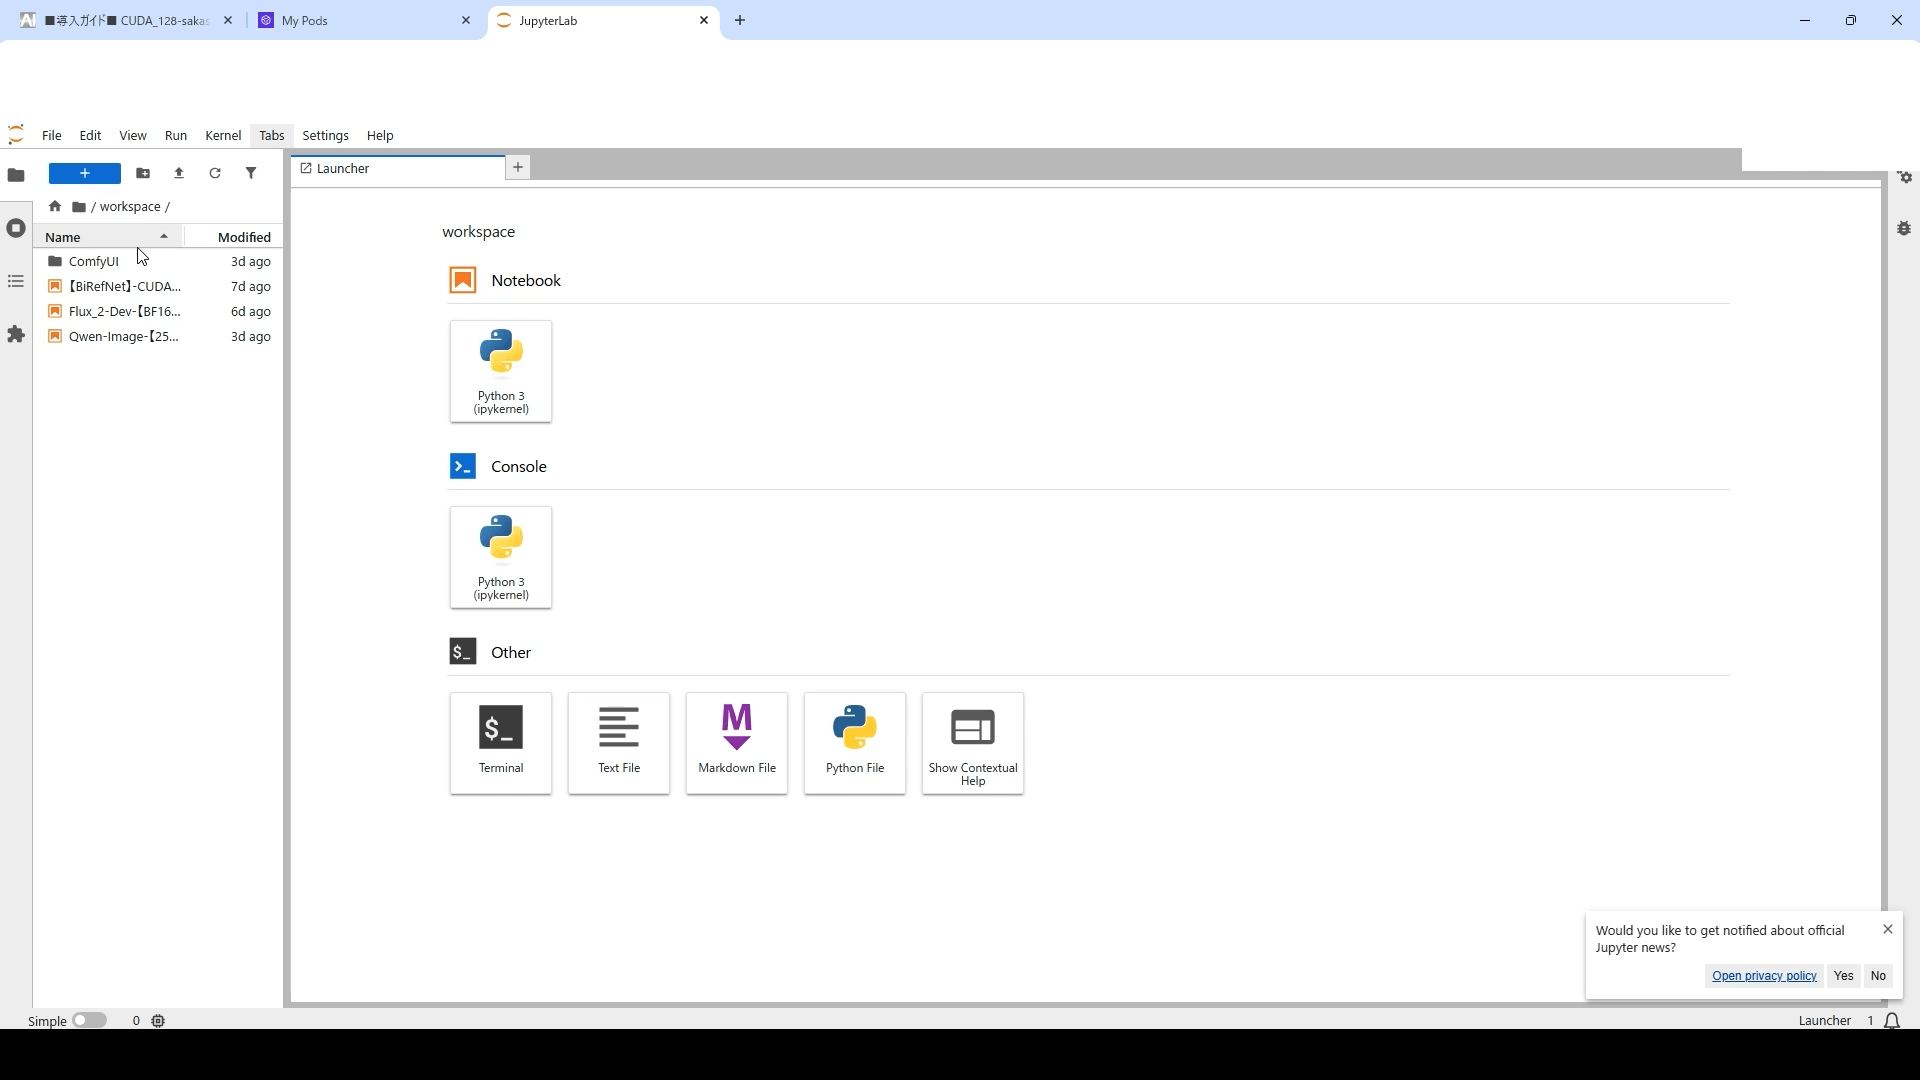Open the Extension Manager puzzle icon
The image size is (1920, 1080).
click(x=16, y=334)
